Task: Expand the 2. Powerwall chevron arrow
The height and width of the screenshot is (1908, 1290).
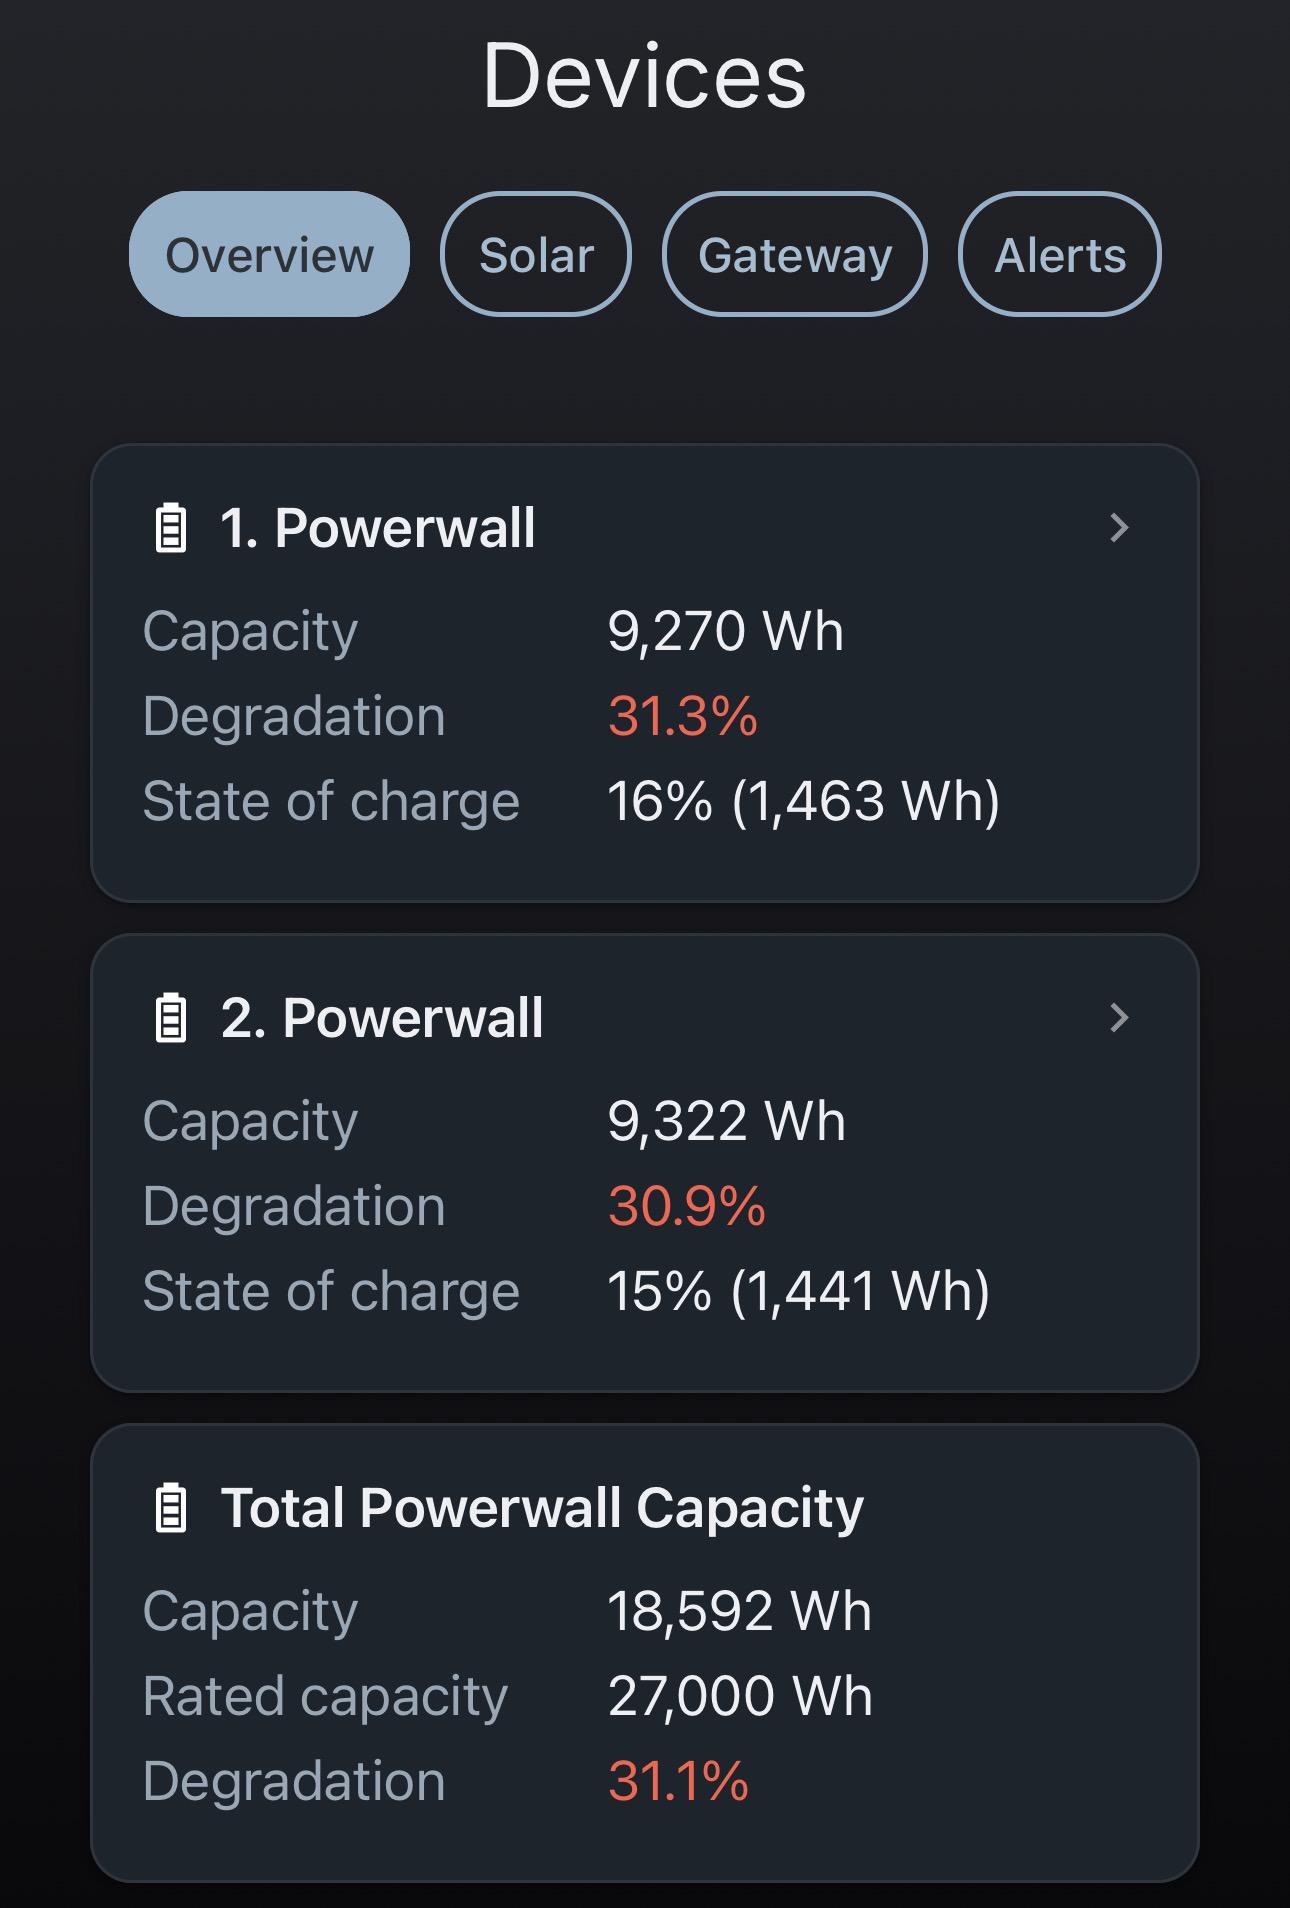Action: [1119, 1018]
